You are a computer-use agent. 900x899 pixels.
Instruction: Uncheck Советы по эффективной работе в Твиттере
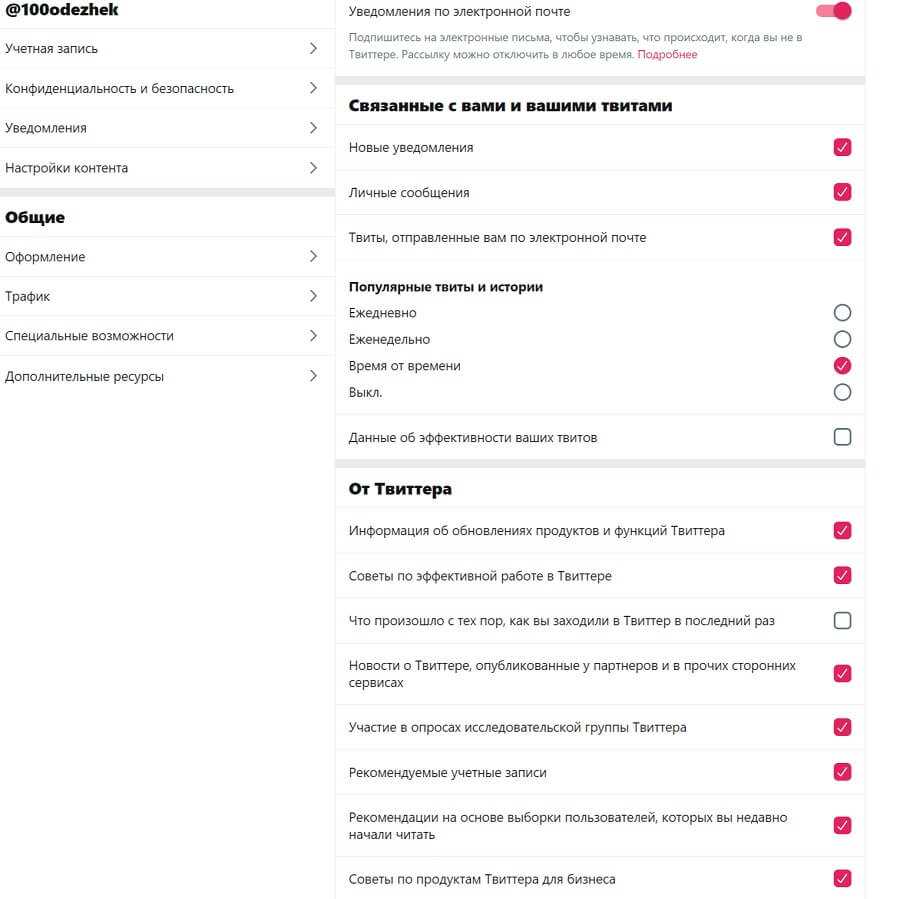pos(842,575)
